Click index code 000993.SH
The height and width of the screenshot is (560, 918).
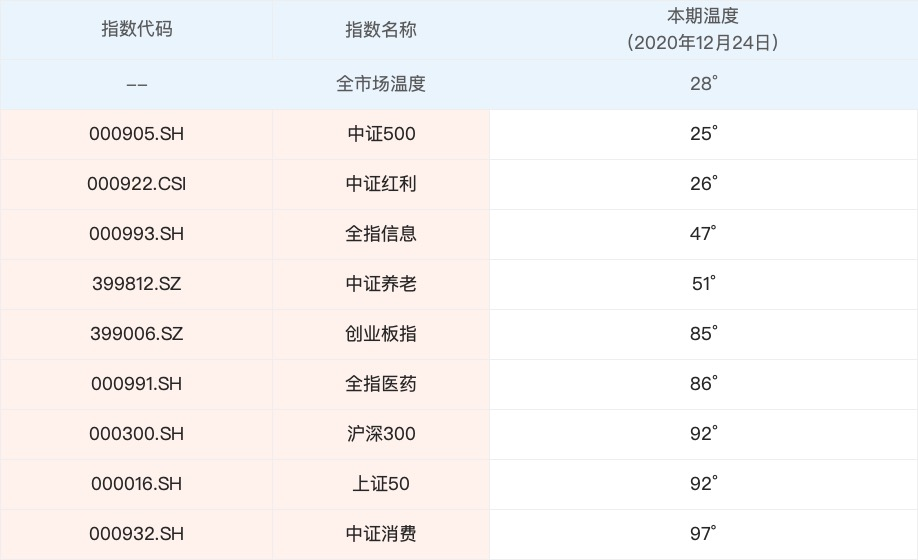coord(137,234)
